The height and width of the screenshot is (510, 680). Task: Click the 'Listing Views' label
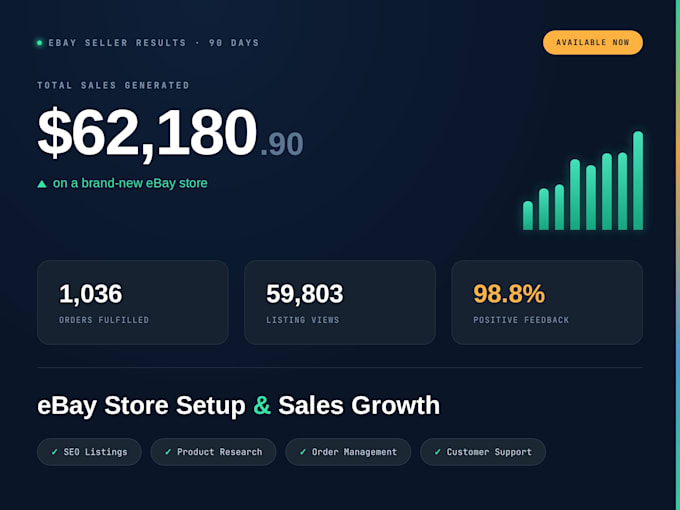tap(303, 320)
